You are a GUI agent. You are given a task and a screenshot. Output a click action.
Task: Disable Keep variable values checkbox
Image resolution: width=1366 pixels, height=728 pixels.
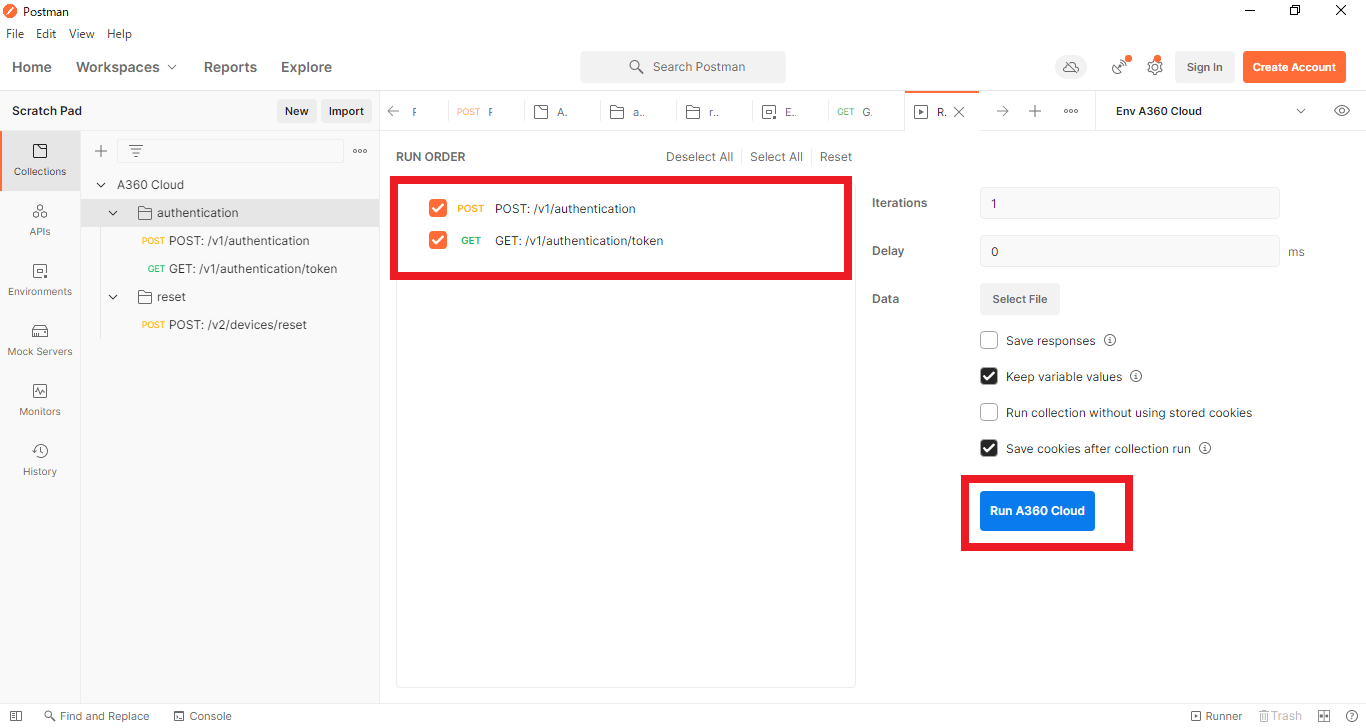[989, 376]
